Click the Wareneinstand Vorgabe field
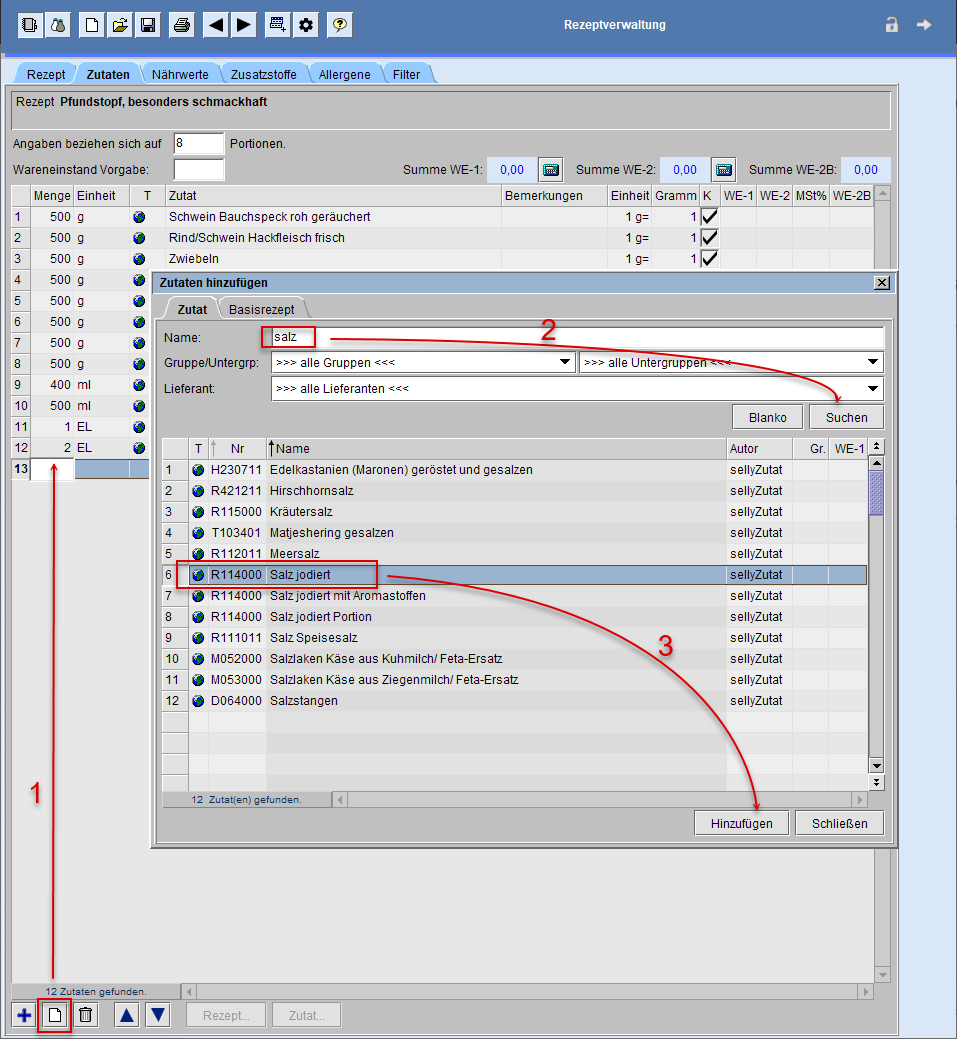 coord(199,170)
